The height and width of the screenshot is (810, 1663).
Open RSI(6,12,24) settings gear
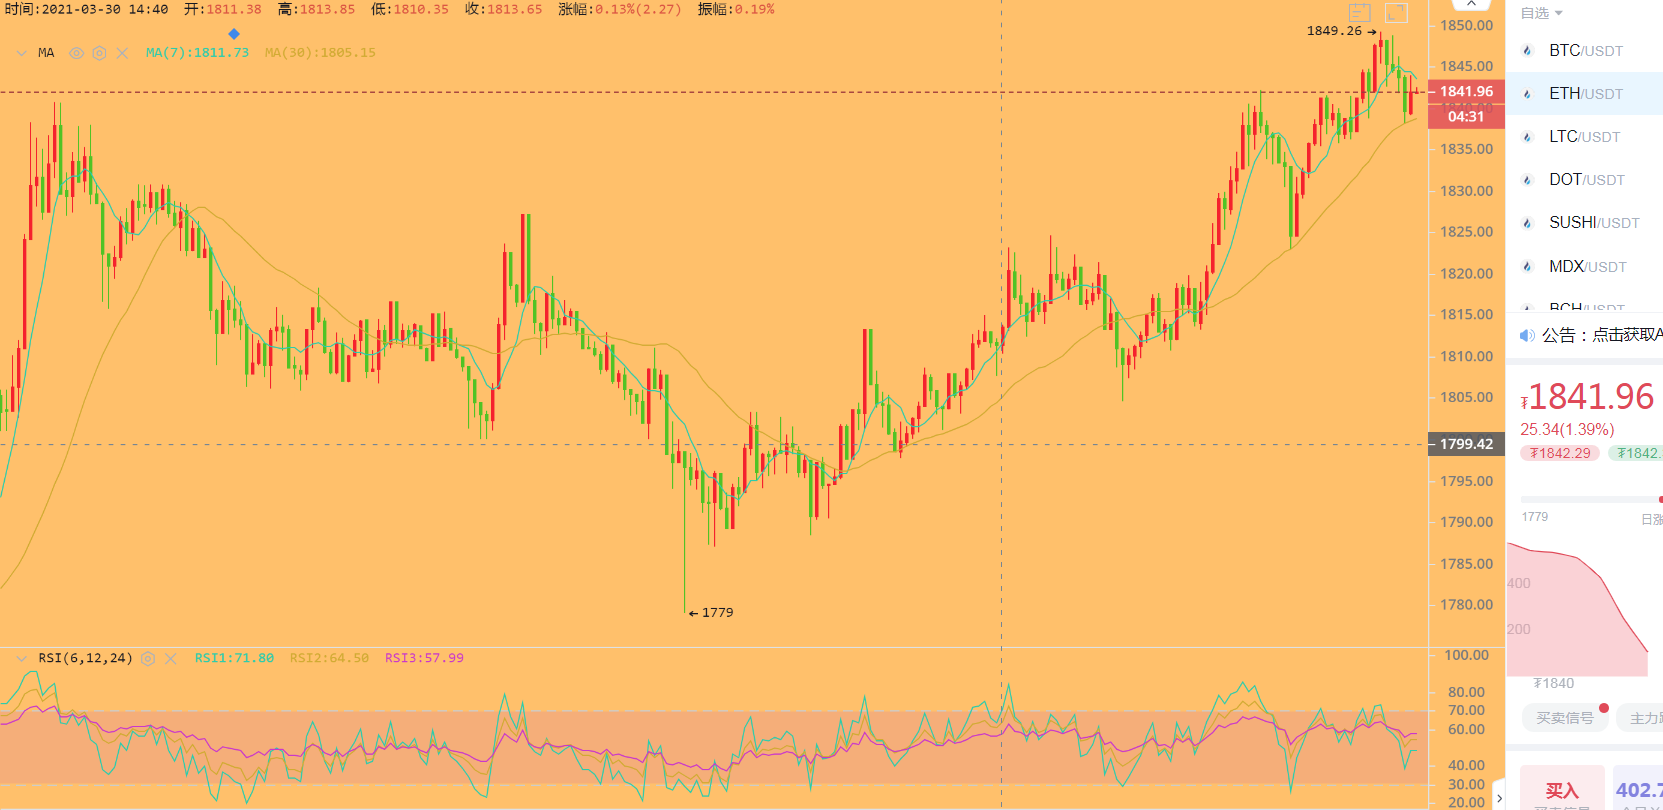(148, 658)
